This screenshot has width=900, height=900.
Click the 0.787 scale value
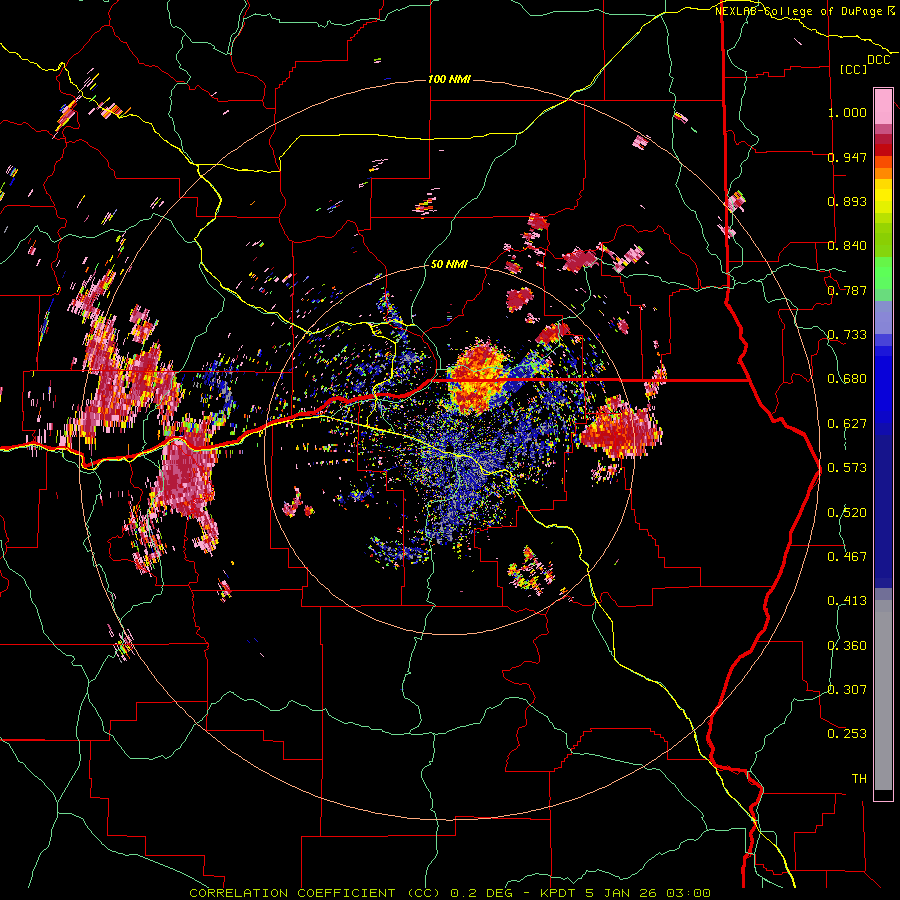(847, 290)
